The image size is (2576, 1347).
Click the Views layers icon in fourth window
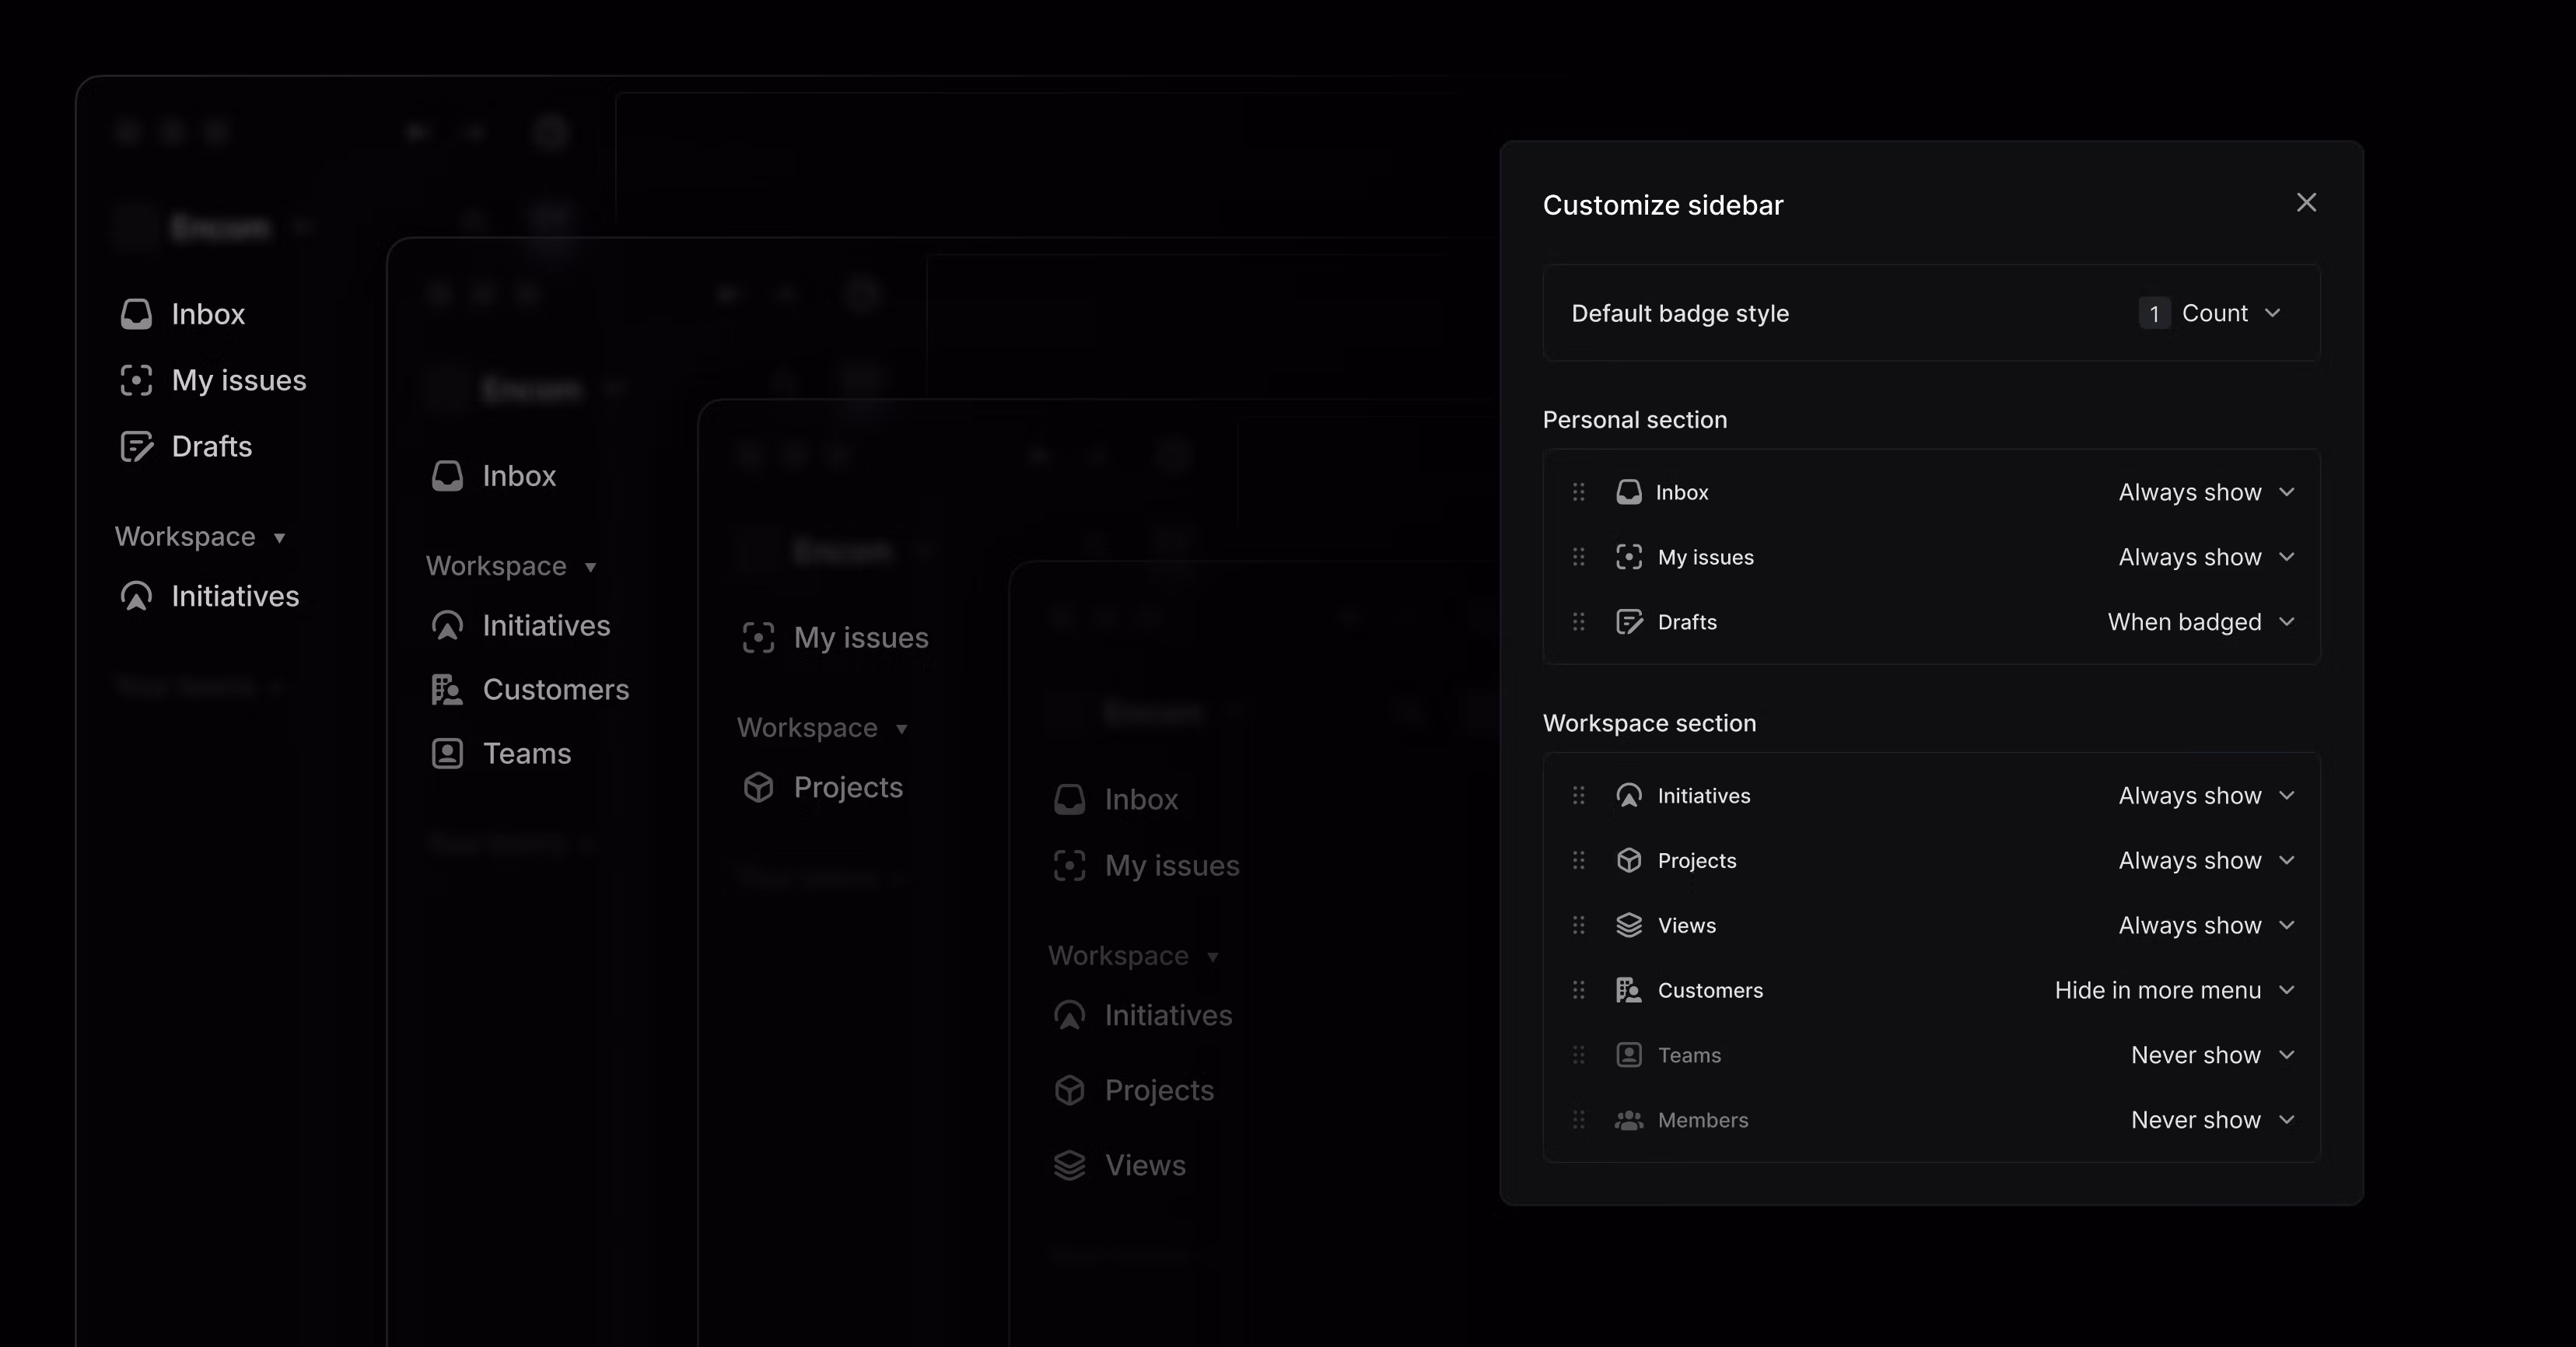[x=1070, y=1166]
